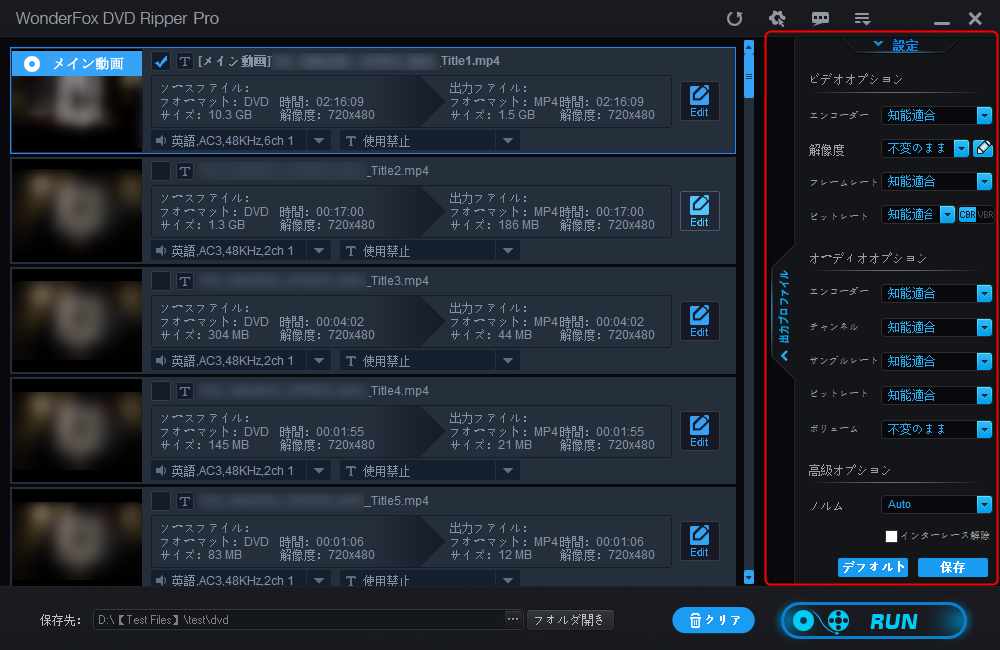Click the rename T icon for Title1.mp4
The height and width of the screenshot is (650, 1000).
click(x=185, y=61)
